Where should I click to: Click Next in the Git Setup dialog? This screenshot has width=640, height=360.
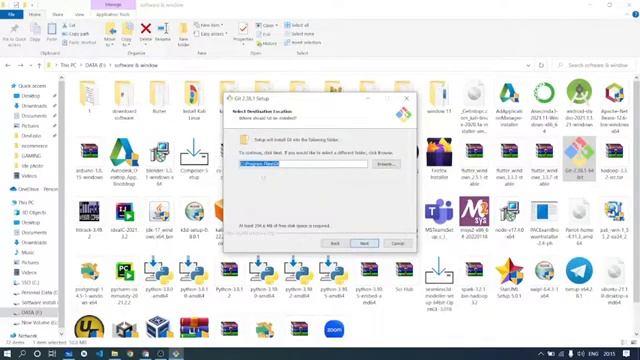[364, 243]
